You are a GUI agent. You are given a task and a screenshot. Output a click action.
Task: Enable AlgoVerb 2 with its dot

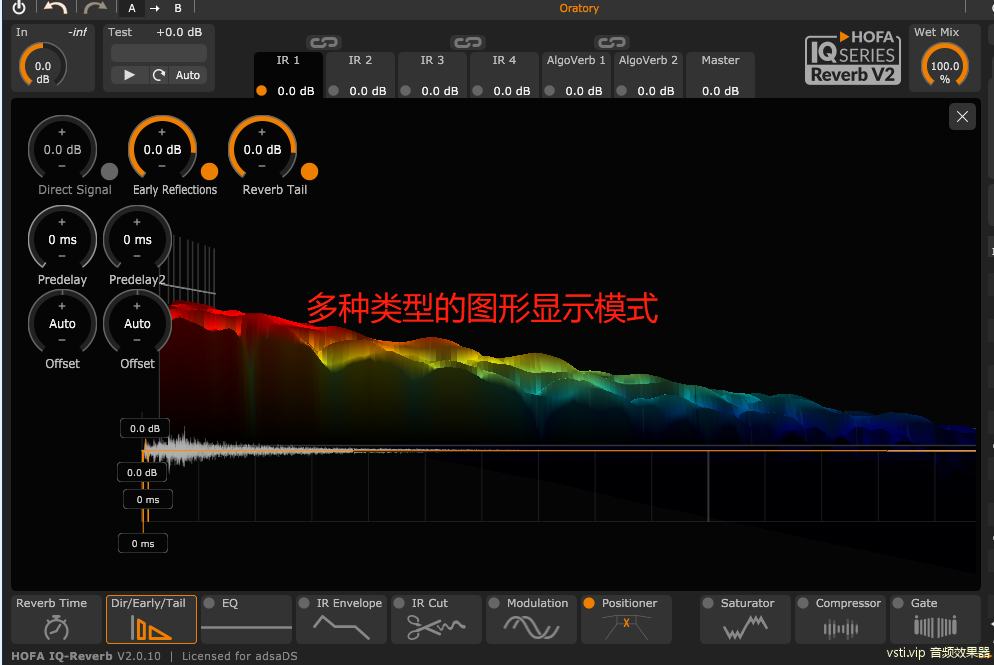pyautogui.click(x=622, y=91)
